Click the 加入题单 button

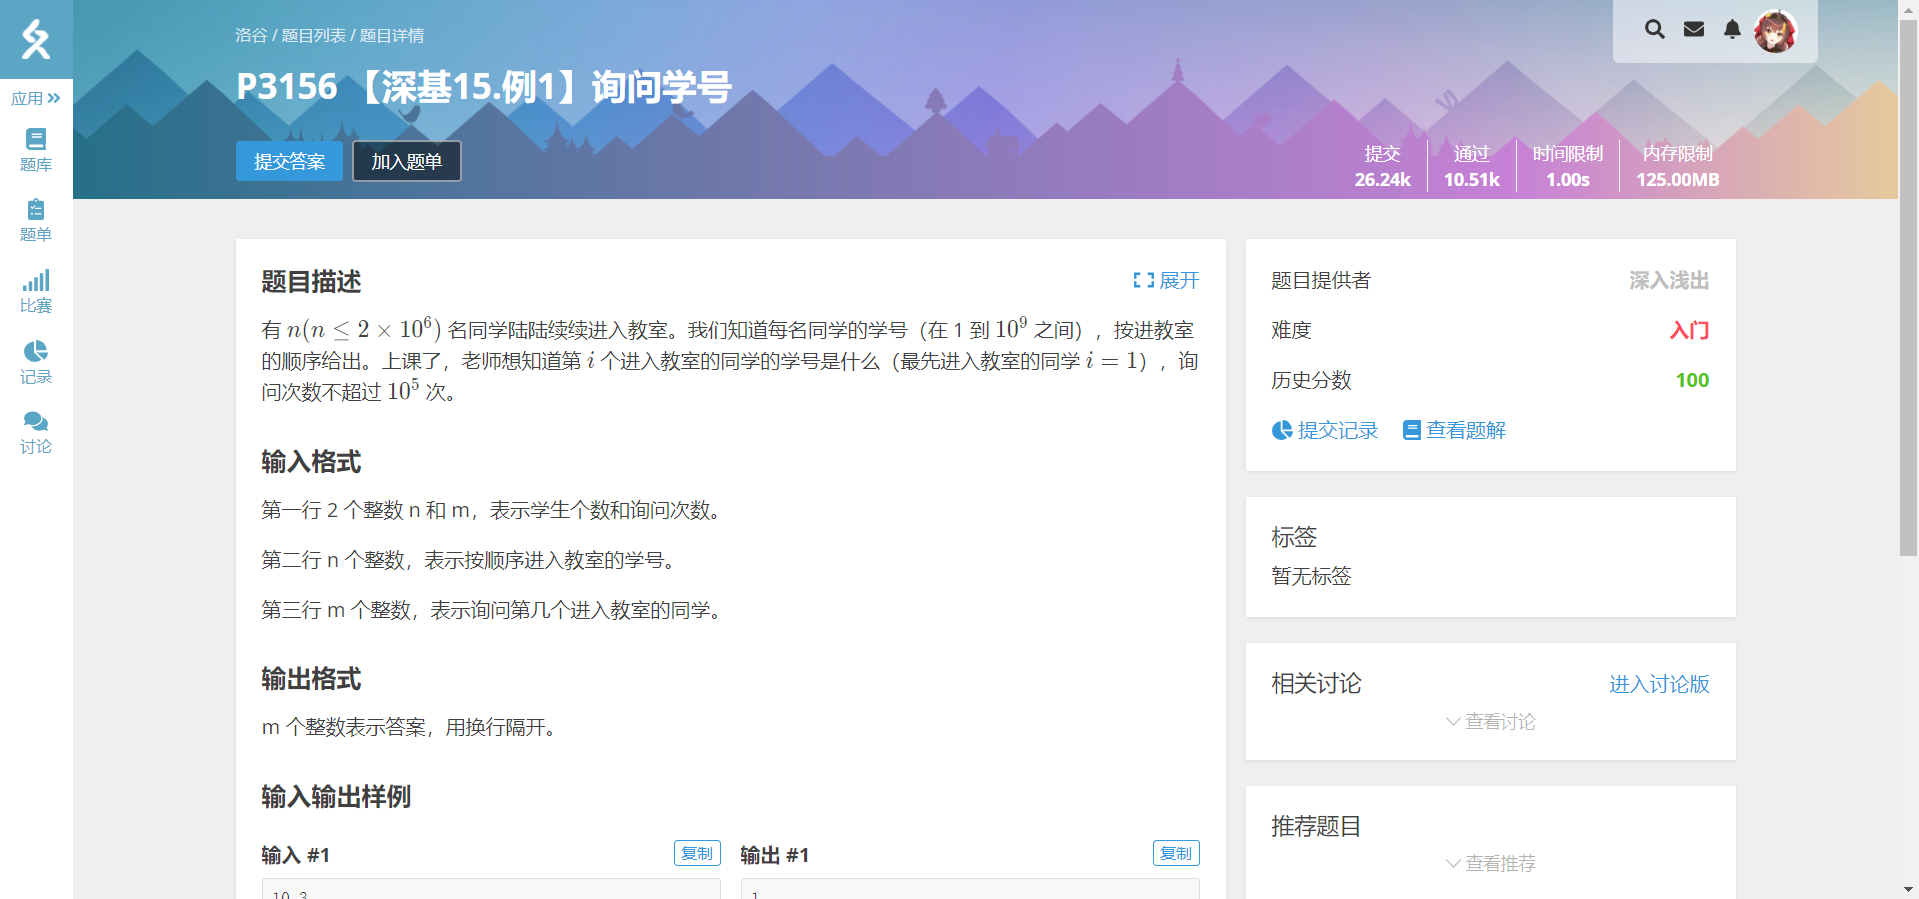406,162
